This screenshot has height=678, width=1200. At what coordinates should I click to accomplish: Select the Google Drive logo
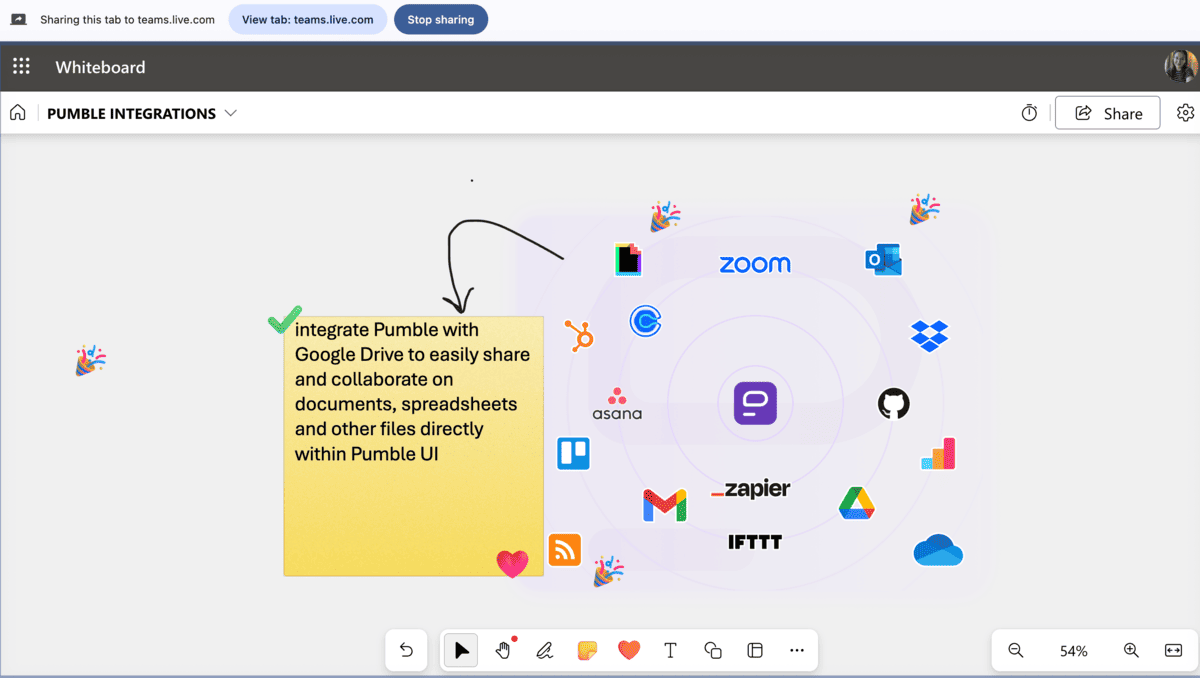(x=857, y=503)
